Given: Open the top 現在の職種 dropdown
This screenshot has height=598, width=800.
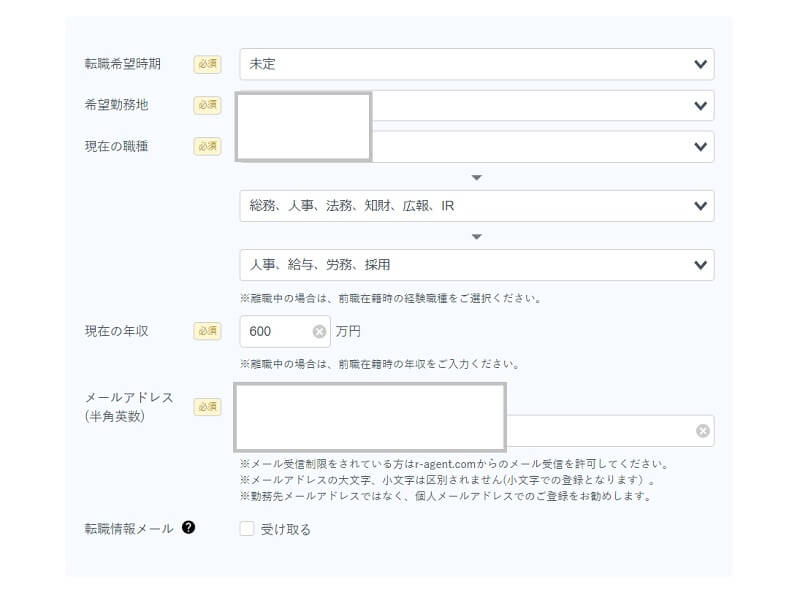Looking at the screenshot, I should [x=540, y=146].
